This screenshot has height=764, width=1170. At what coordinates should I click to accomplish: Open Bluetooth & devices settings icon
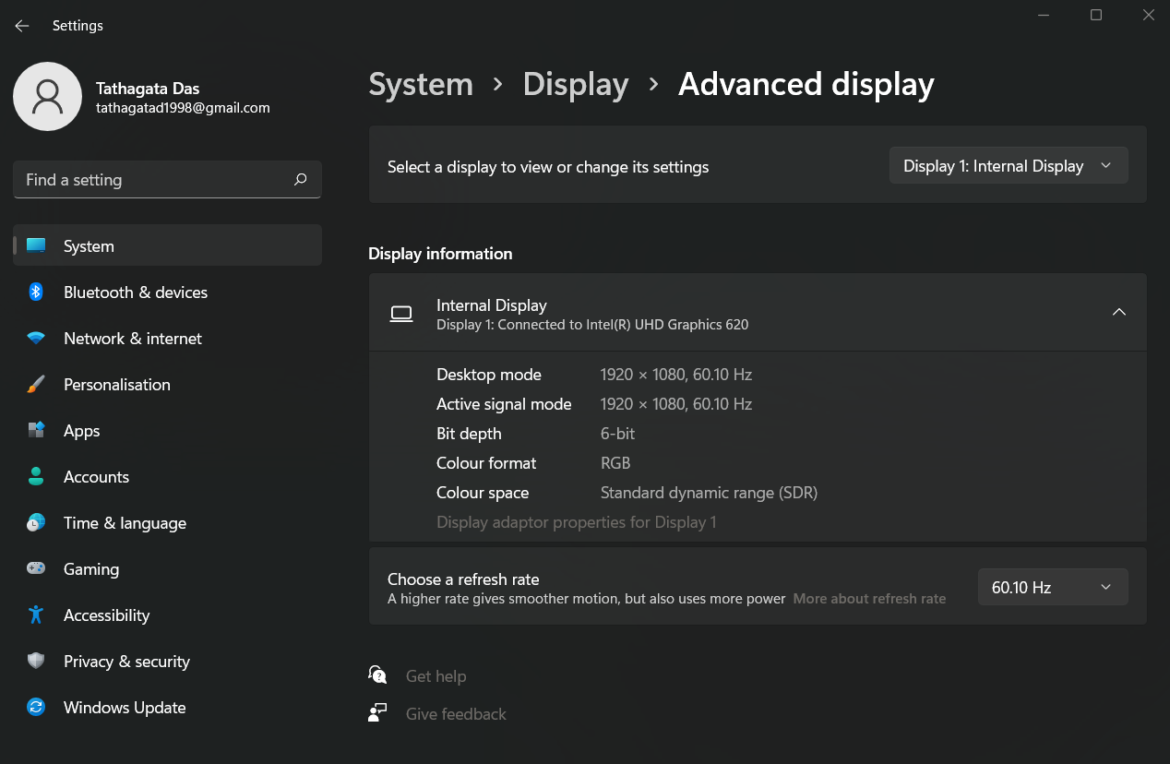pos(36,292)
